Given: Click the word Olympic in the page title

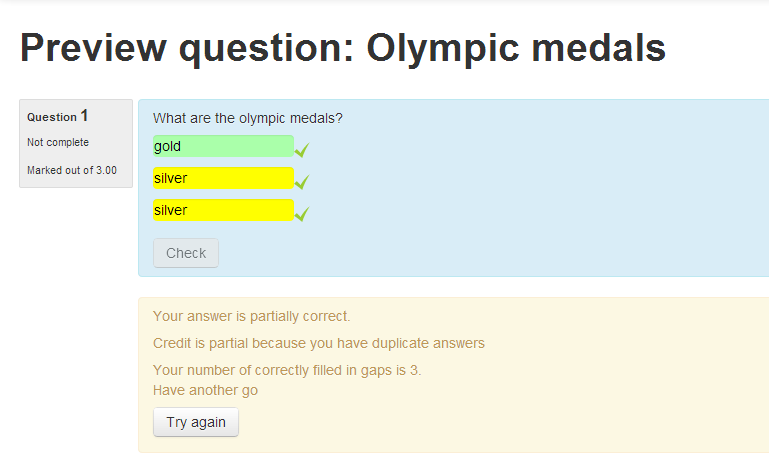Looking at the screenshot, I should [443, 49].
